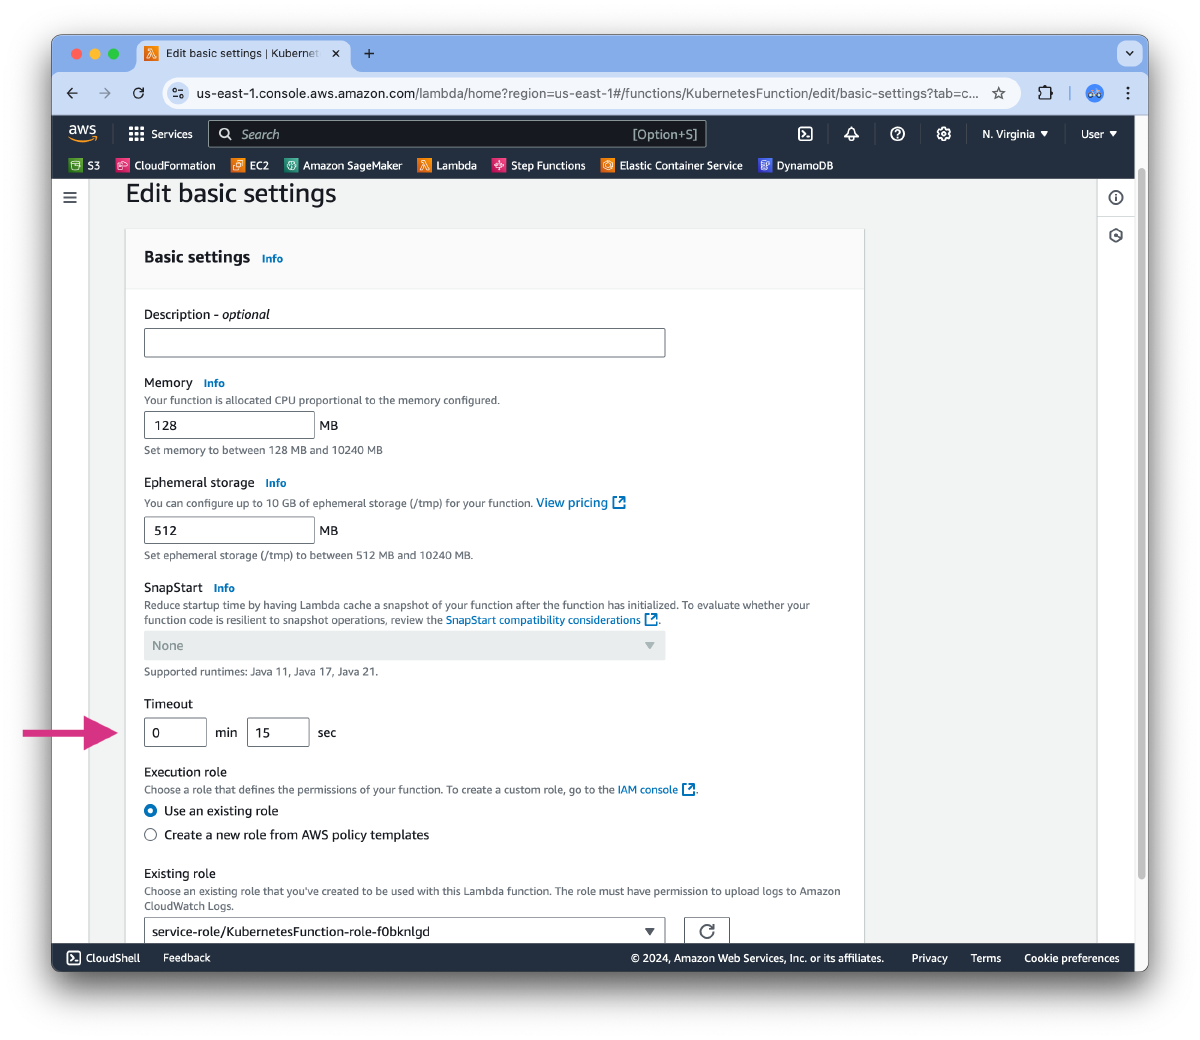Viewport: 1200px width, 1040px height.
Task: Open the browser profile avatar
Action: click(1095, 93)
